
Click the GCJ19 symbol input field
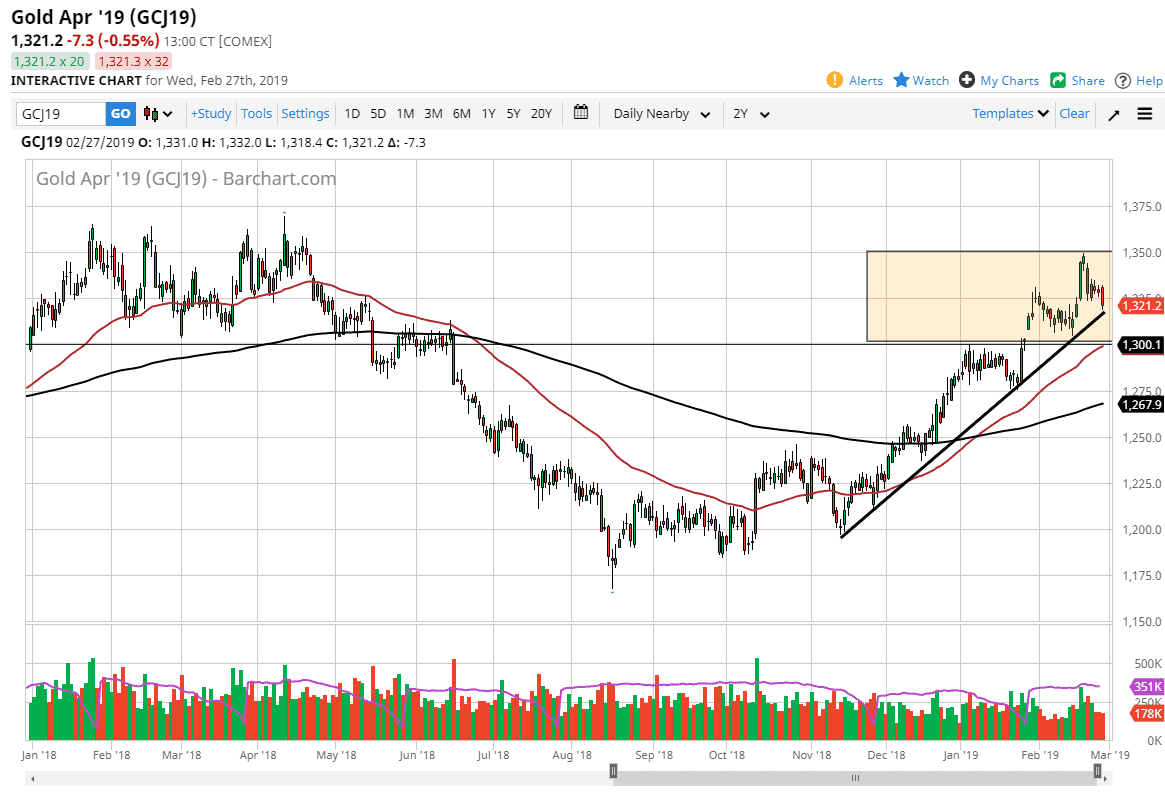(x=61, y=114)
